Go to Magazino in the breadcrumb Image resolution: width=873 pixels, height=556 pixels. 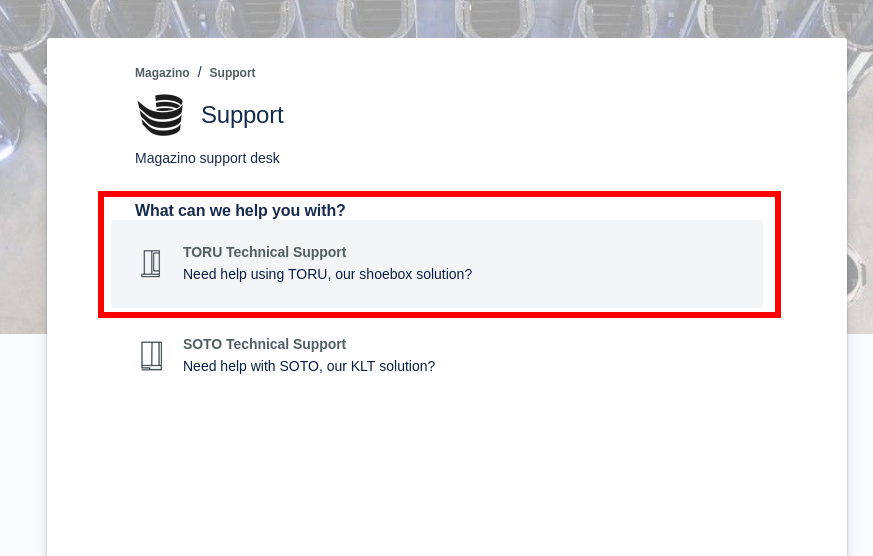(162, 73)
